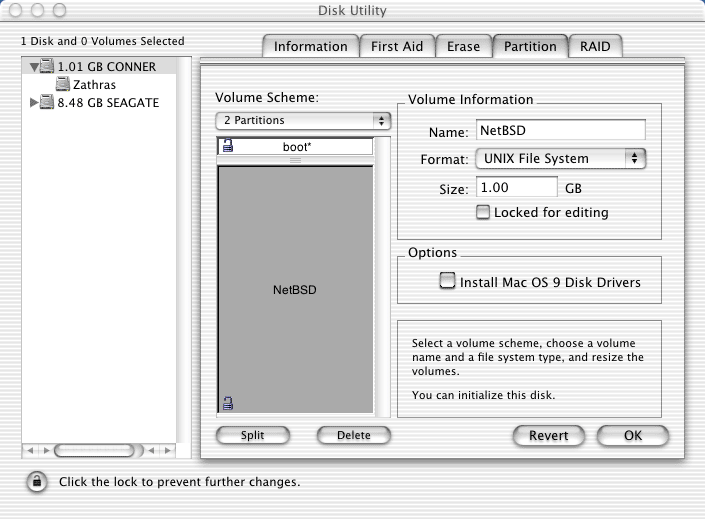
Task: Select 1.01 GB CONNER in disk list
Action: (x=99, y=67)
